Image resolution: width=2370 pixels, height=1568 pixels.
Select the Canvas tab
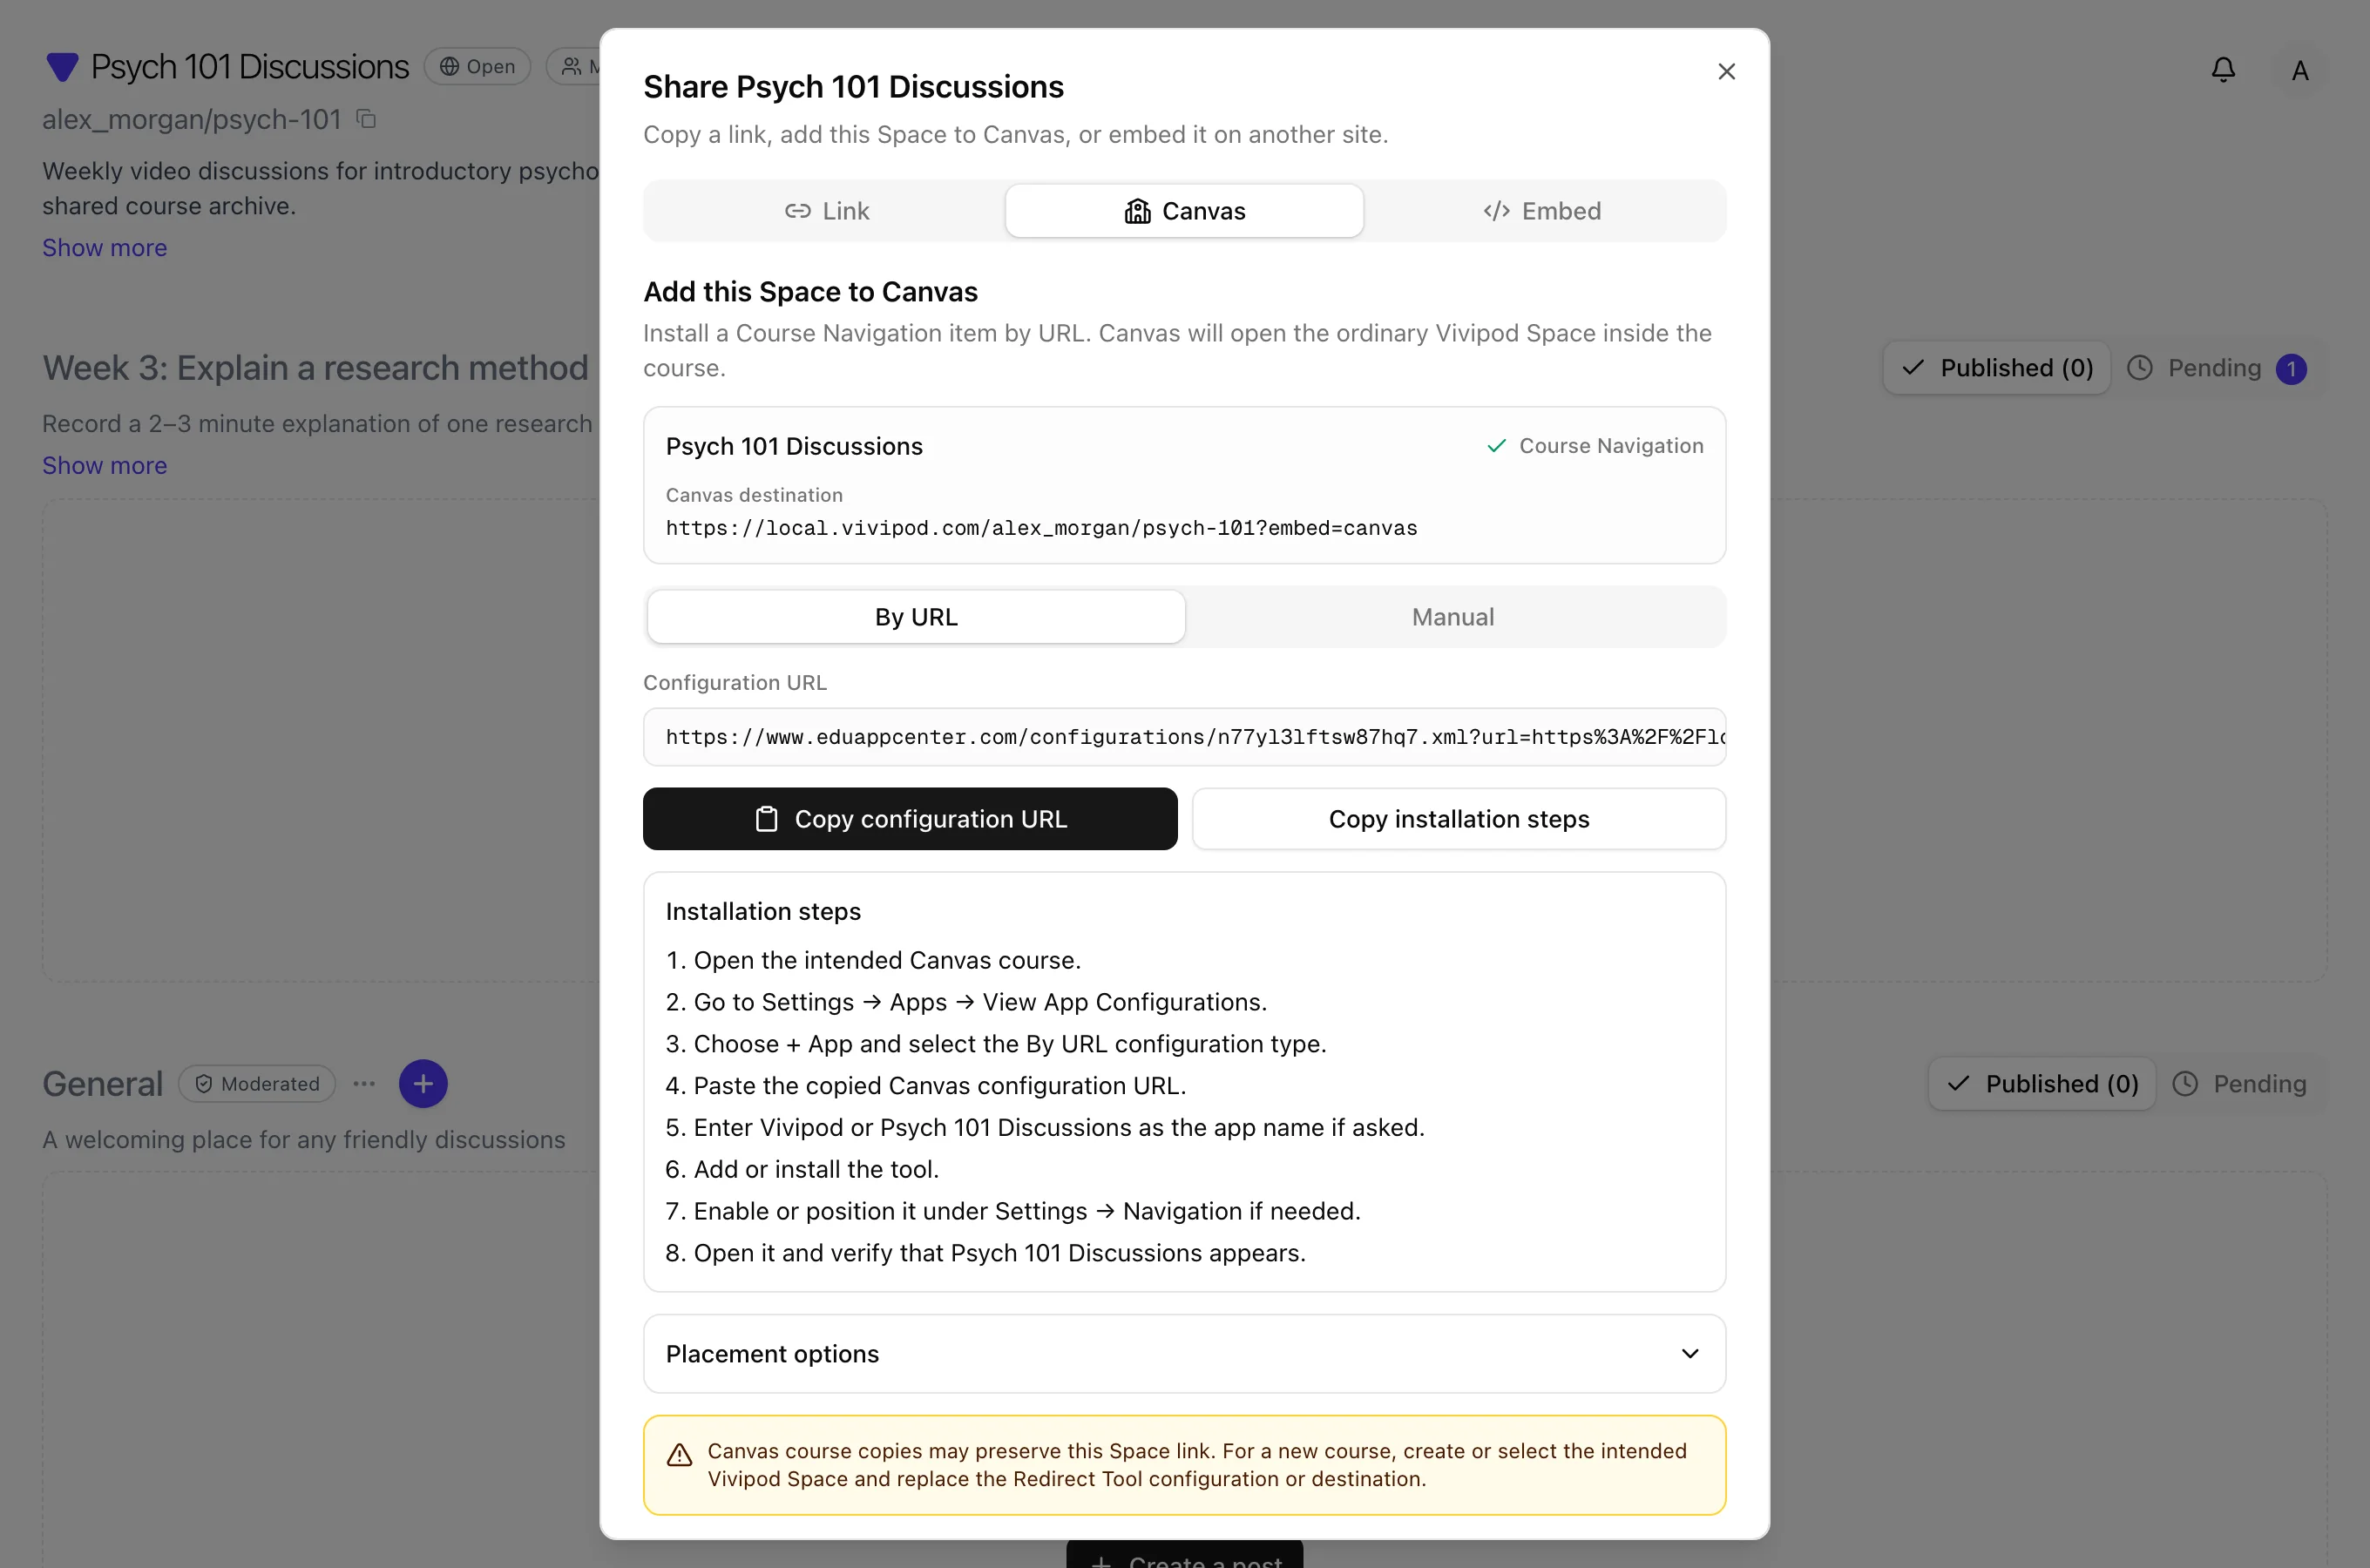click(x=1184, y=211)
